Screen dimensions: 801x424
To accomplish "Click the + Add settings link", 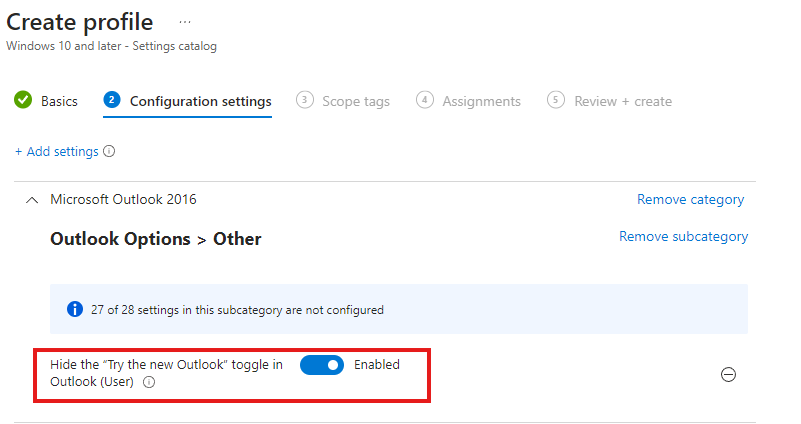I will click(x=57, y=151).
